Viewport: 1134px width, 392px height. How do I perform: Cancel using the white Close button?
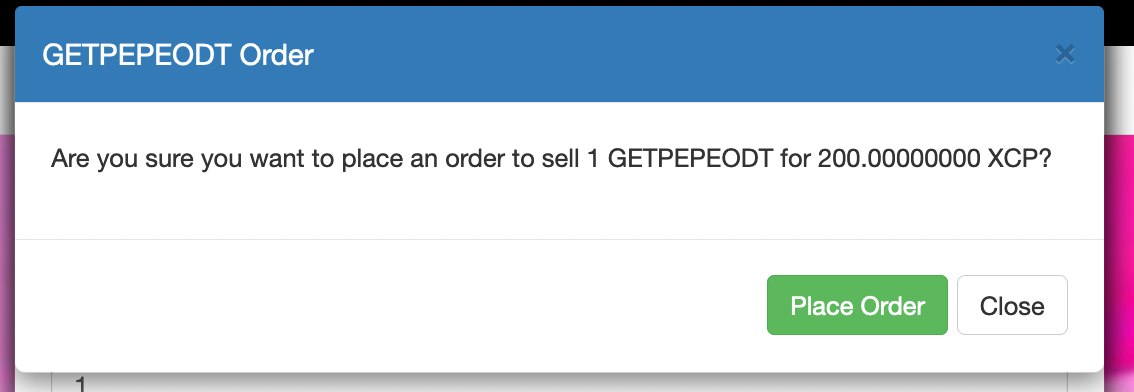point(1012,305)
